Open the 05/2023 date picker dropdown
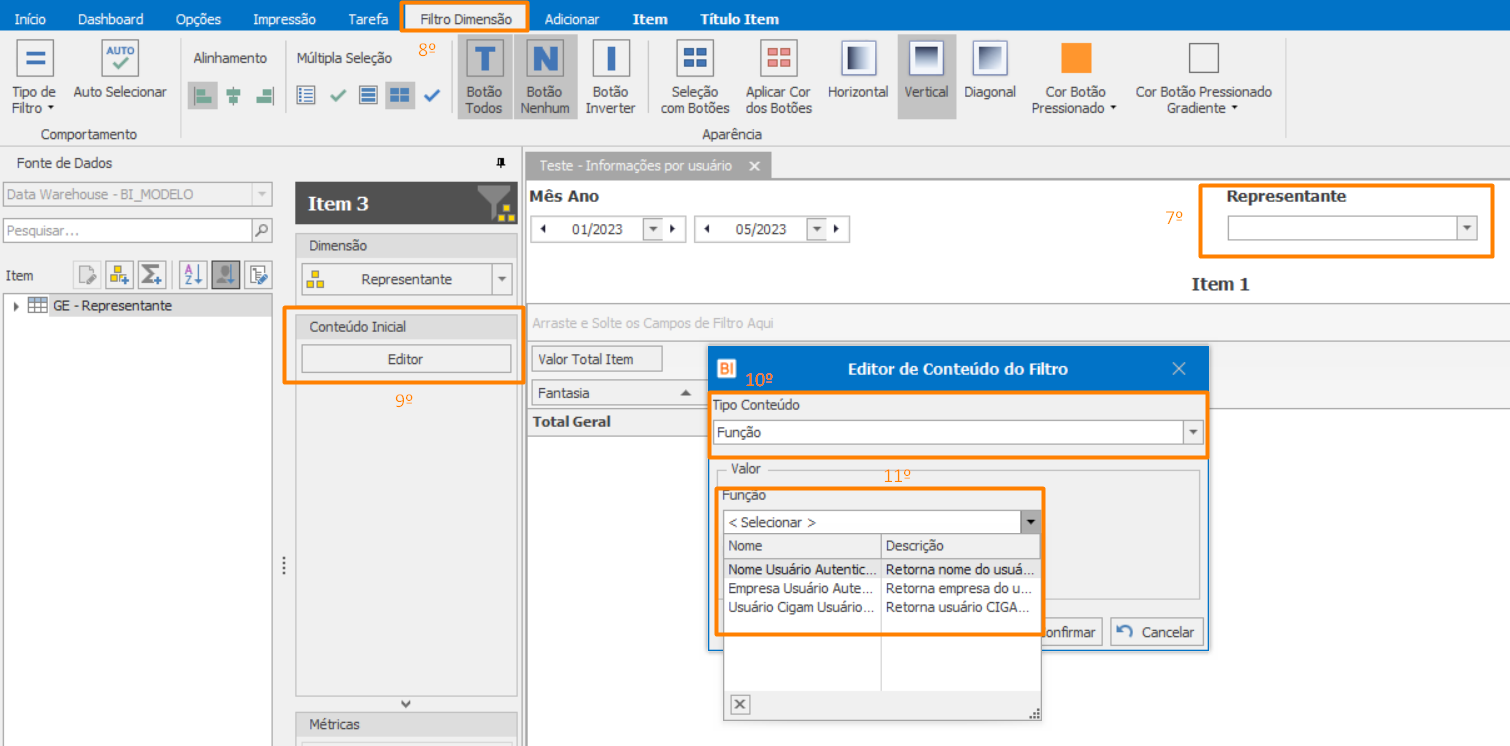The image size is (1510, 746). (x=817, y=229)
